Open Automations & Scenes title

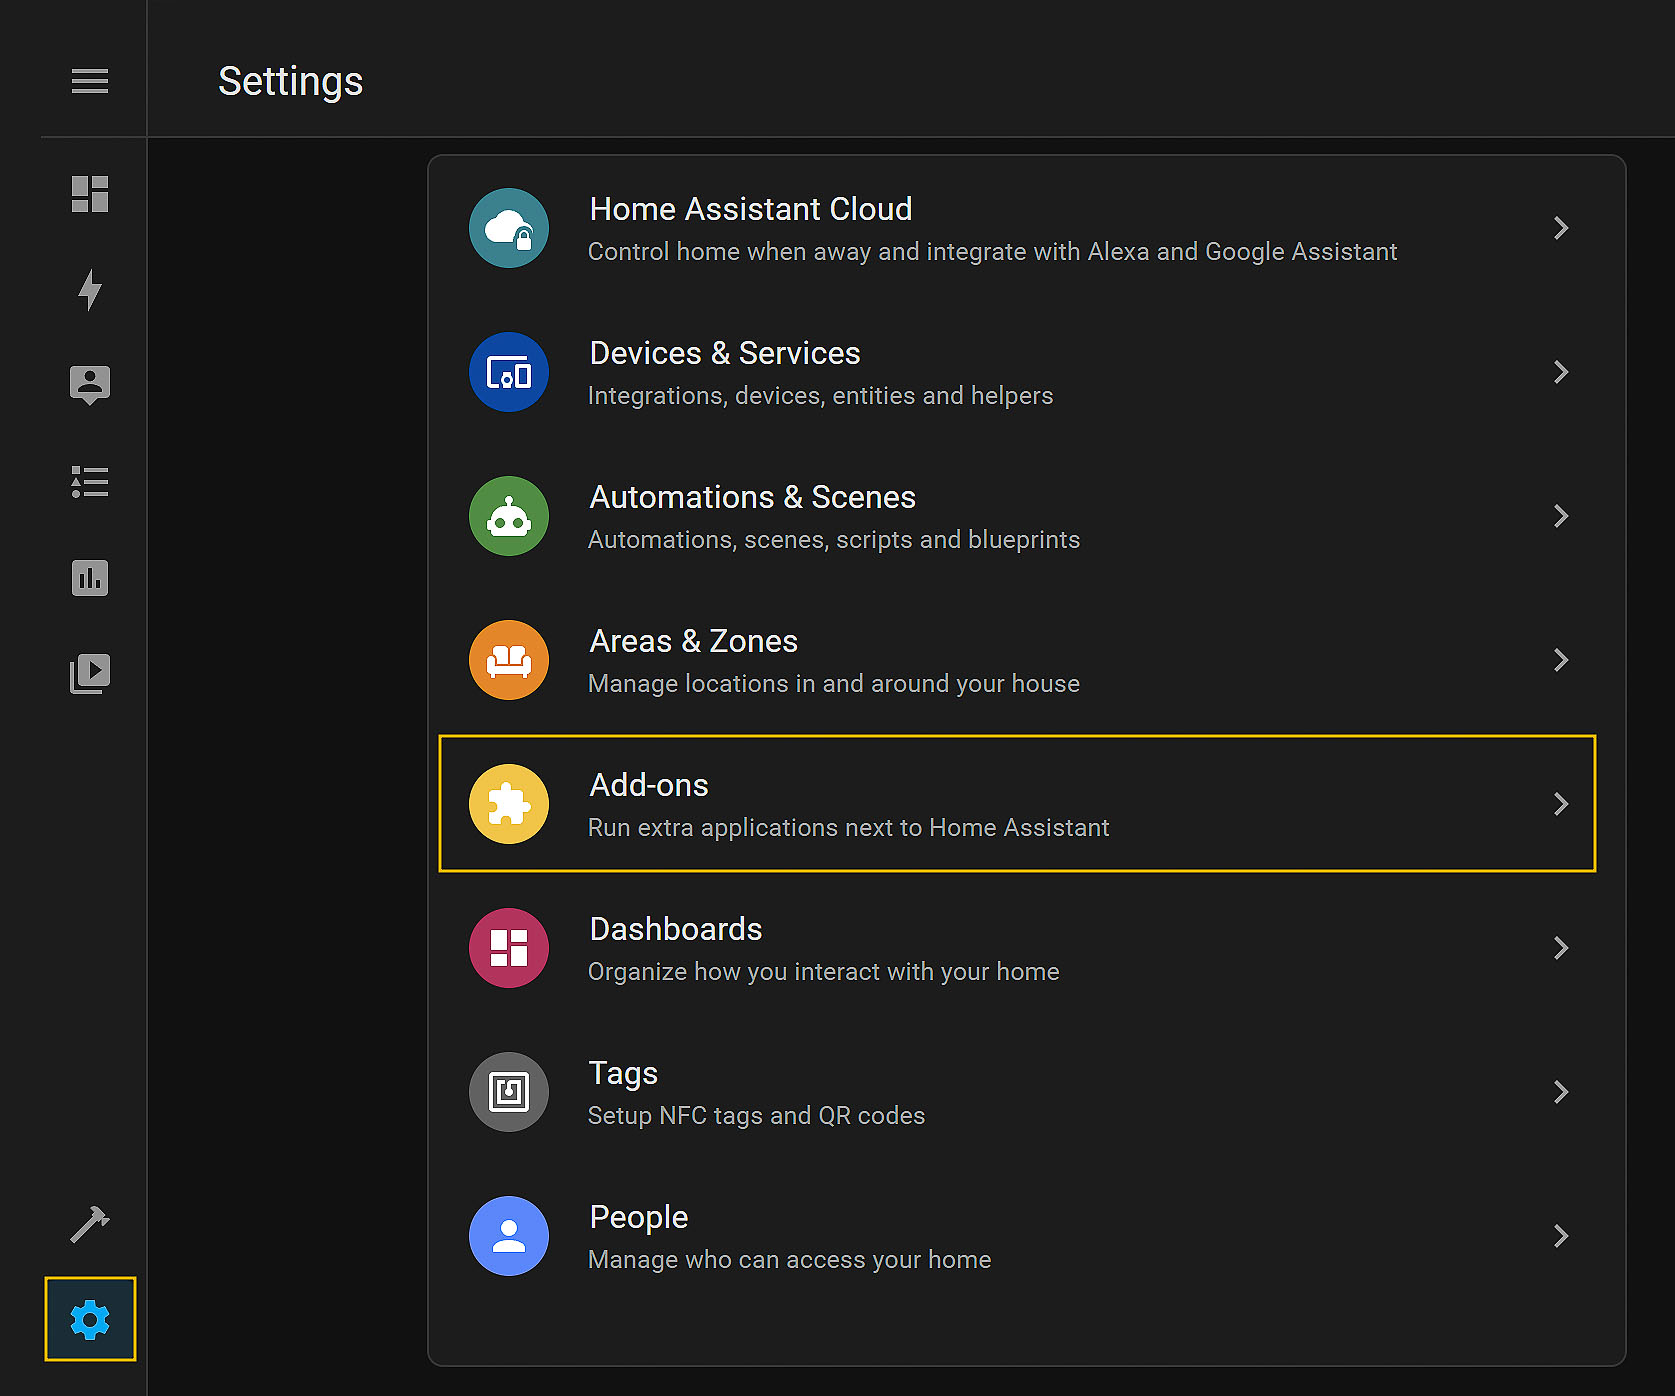pyautogui.click(x=753, y=497)
